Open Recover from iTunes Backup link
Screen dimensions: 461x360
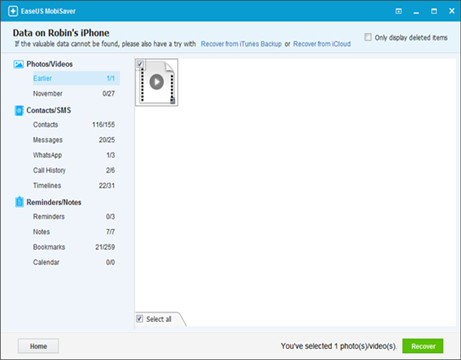(241, 44)
